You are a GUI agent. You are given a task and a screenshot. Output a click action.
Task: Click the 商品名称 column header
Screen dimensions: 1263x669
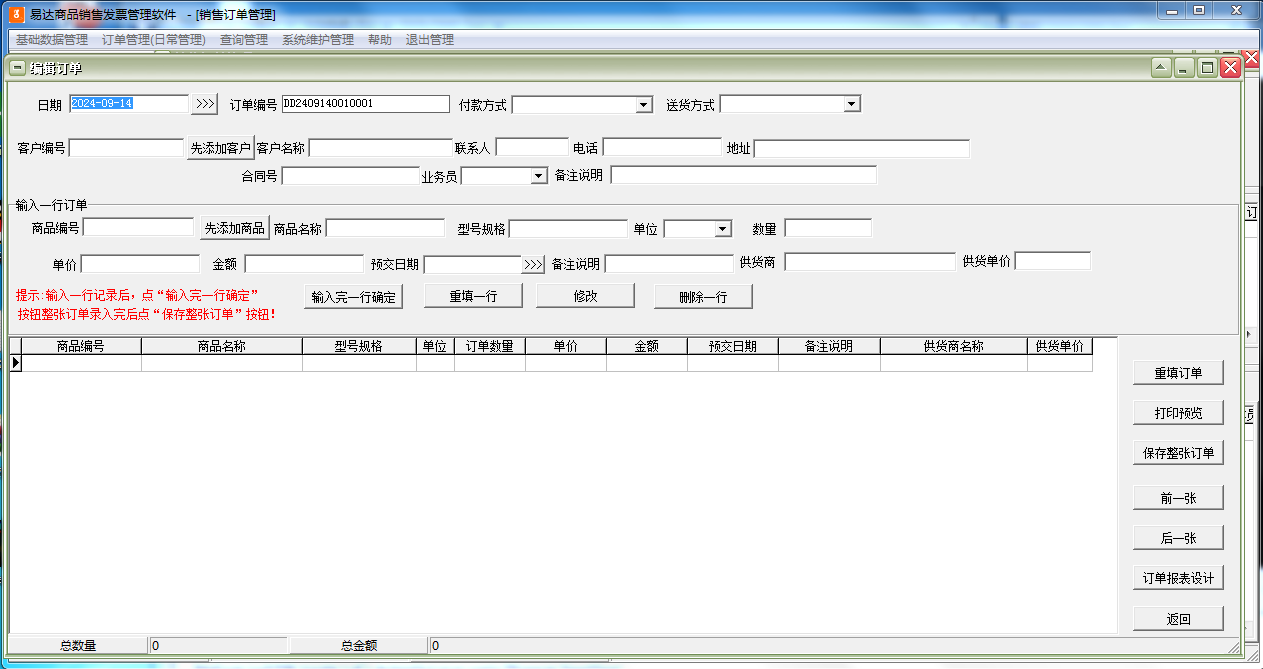222,346
